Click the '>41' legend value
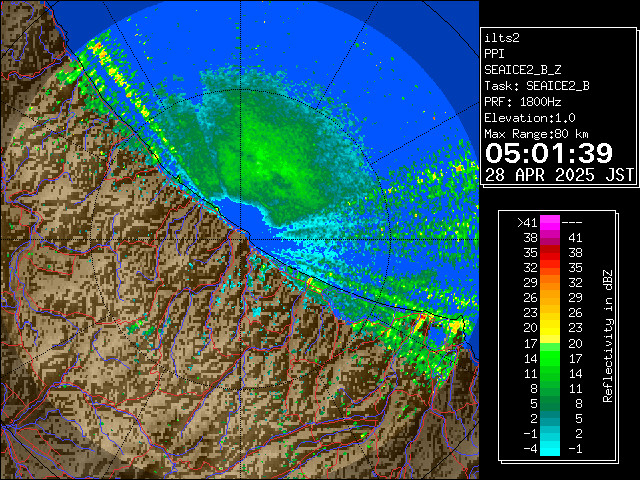 click(x=527, y=223)
